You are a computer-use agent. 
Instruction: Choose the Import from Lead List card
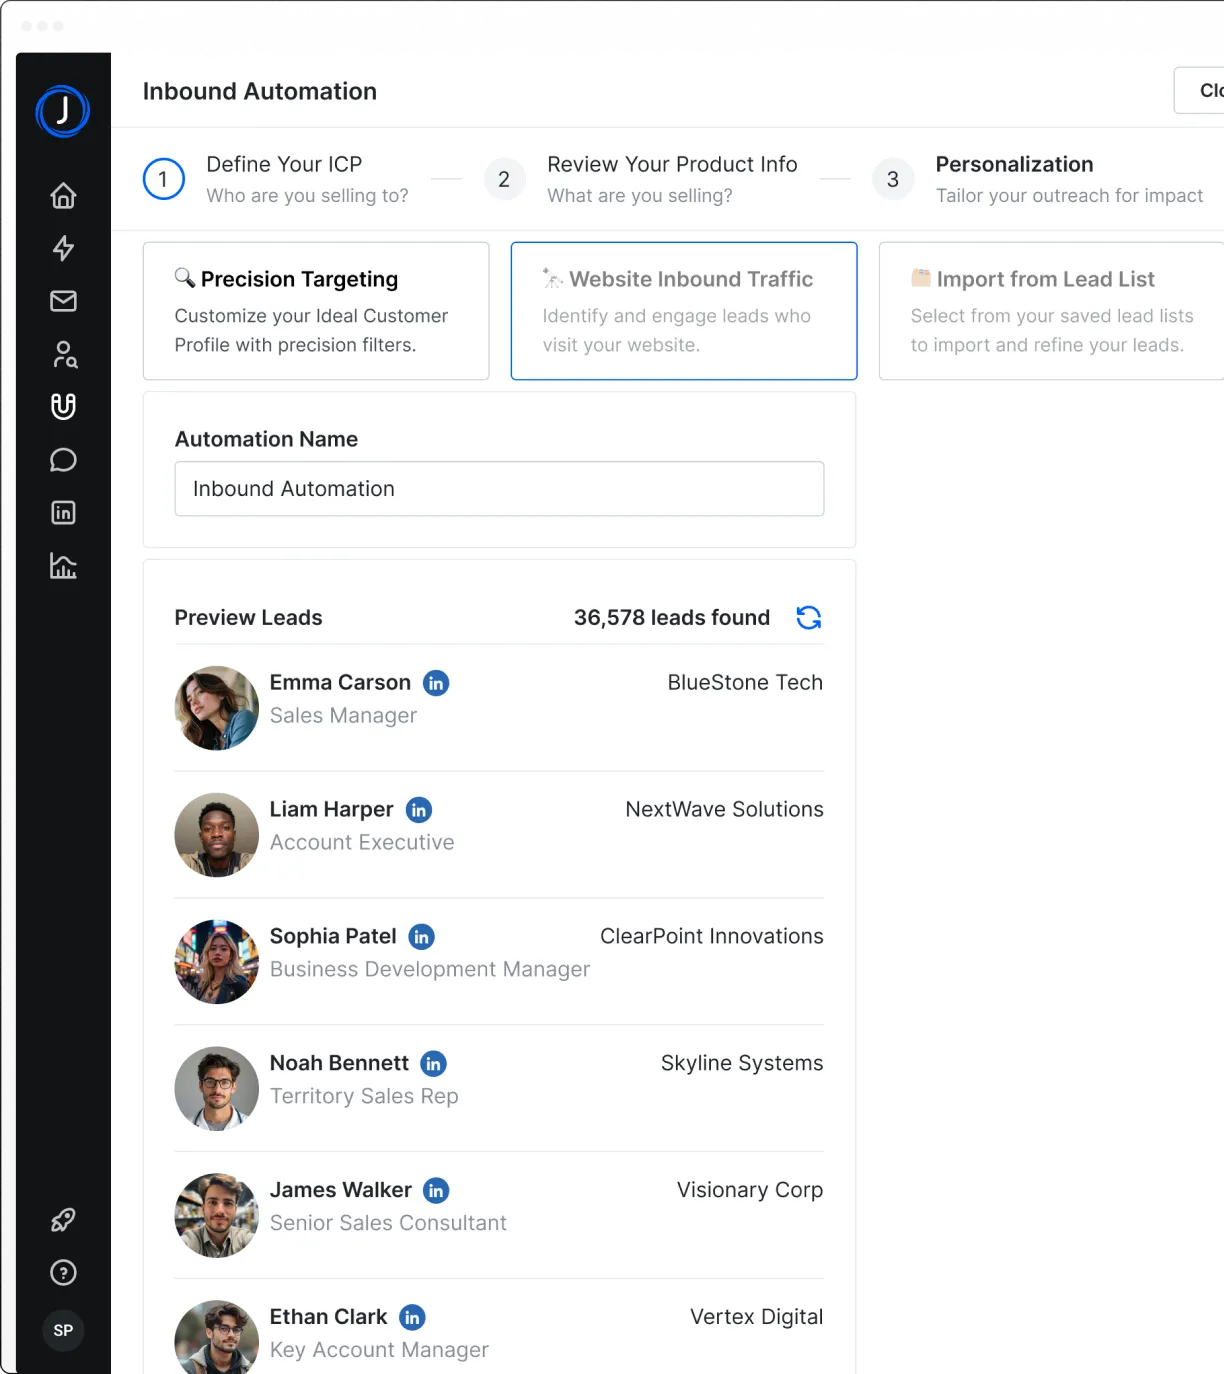click(1050, 311)
